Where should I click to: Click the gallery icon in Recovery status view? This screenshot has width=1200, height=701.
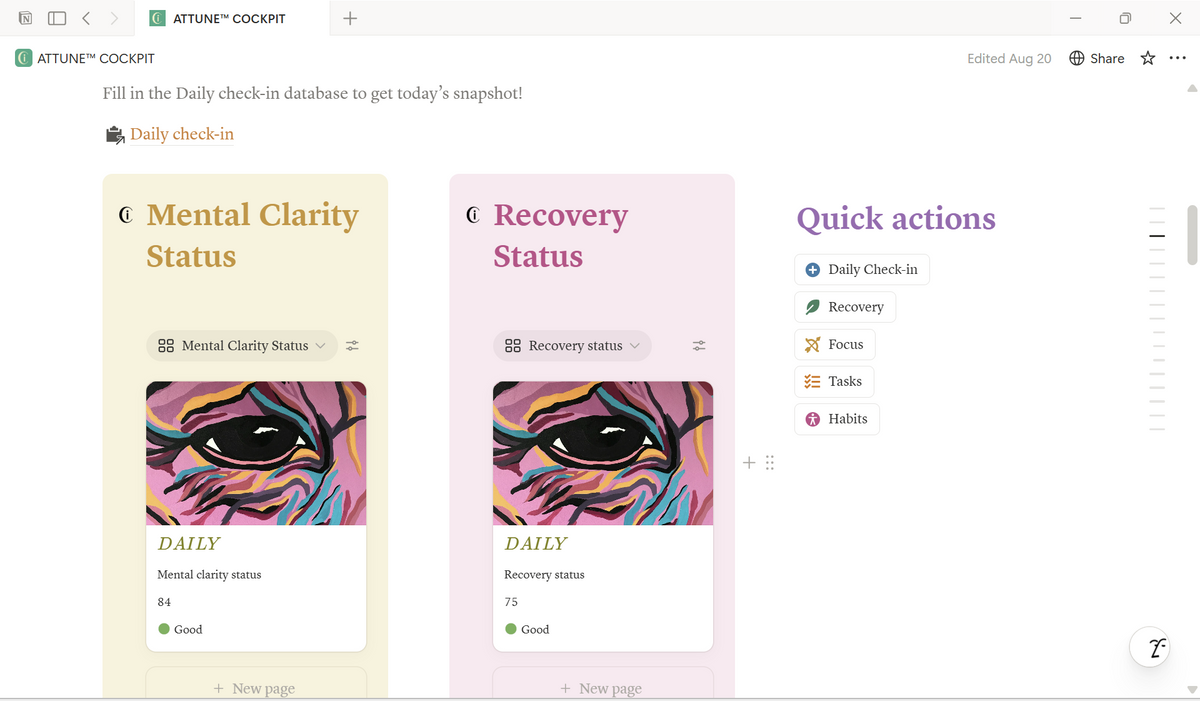[x=513, y=345]
